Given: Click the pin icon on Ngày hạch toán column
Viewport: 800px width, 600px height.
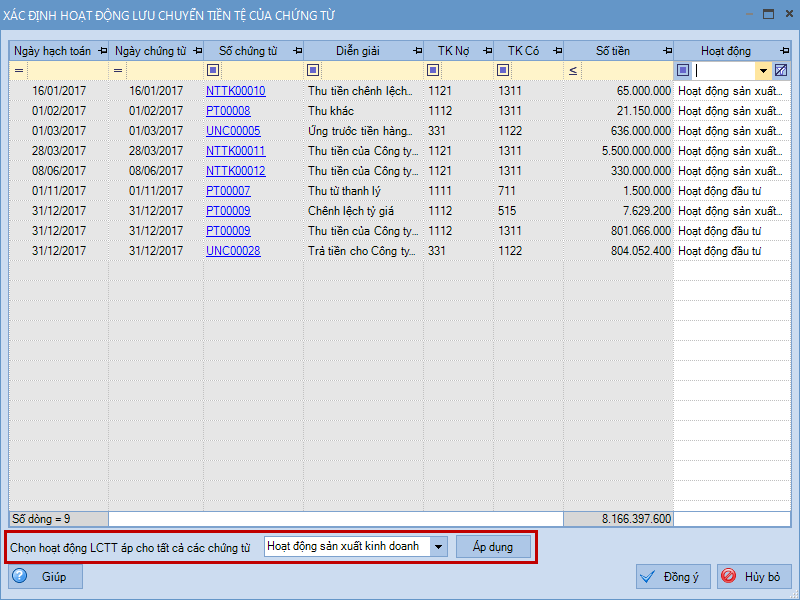Looking at the screenshot, I should [x=101, y=51].
